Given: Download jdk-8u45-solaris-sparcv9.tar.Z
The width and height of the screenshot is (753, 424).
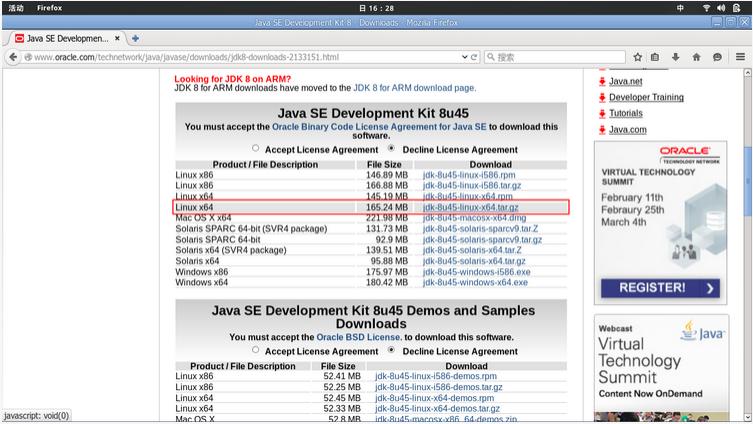Looking at the screenshot, I should (x=480, y=229).
